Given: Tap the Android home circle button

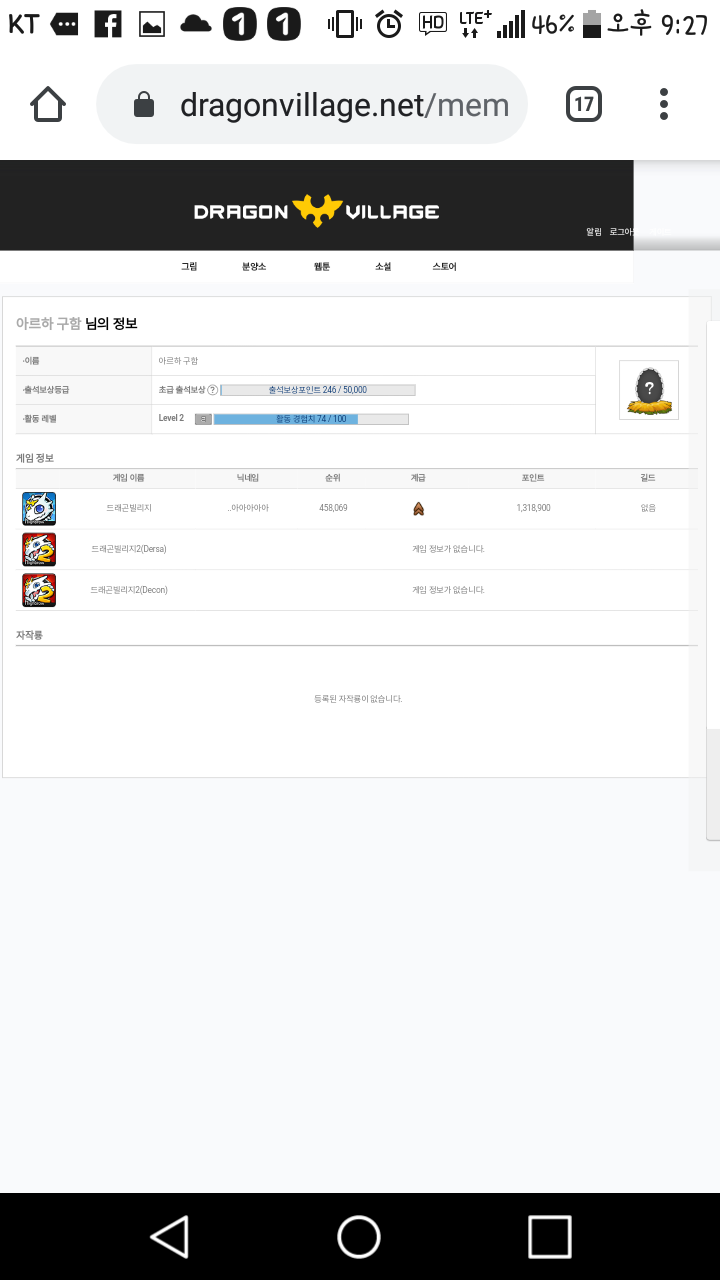Looking at the screenshot, I should coord(359,1237).
